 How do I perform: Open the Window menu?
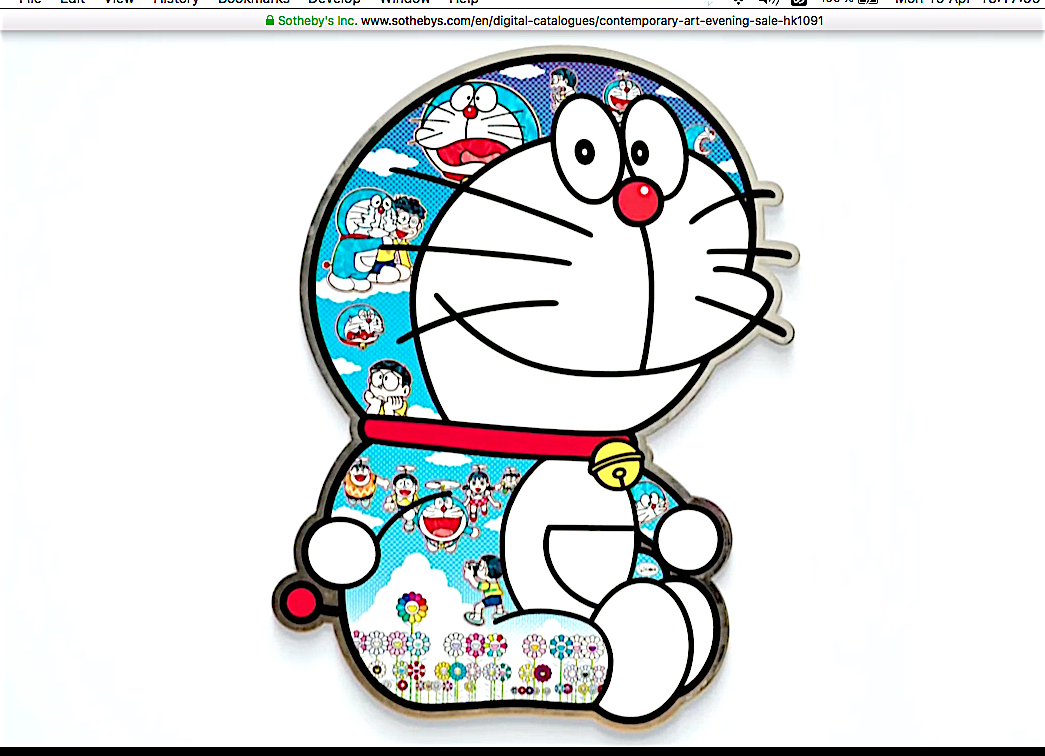click(x=405, y=2)
